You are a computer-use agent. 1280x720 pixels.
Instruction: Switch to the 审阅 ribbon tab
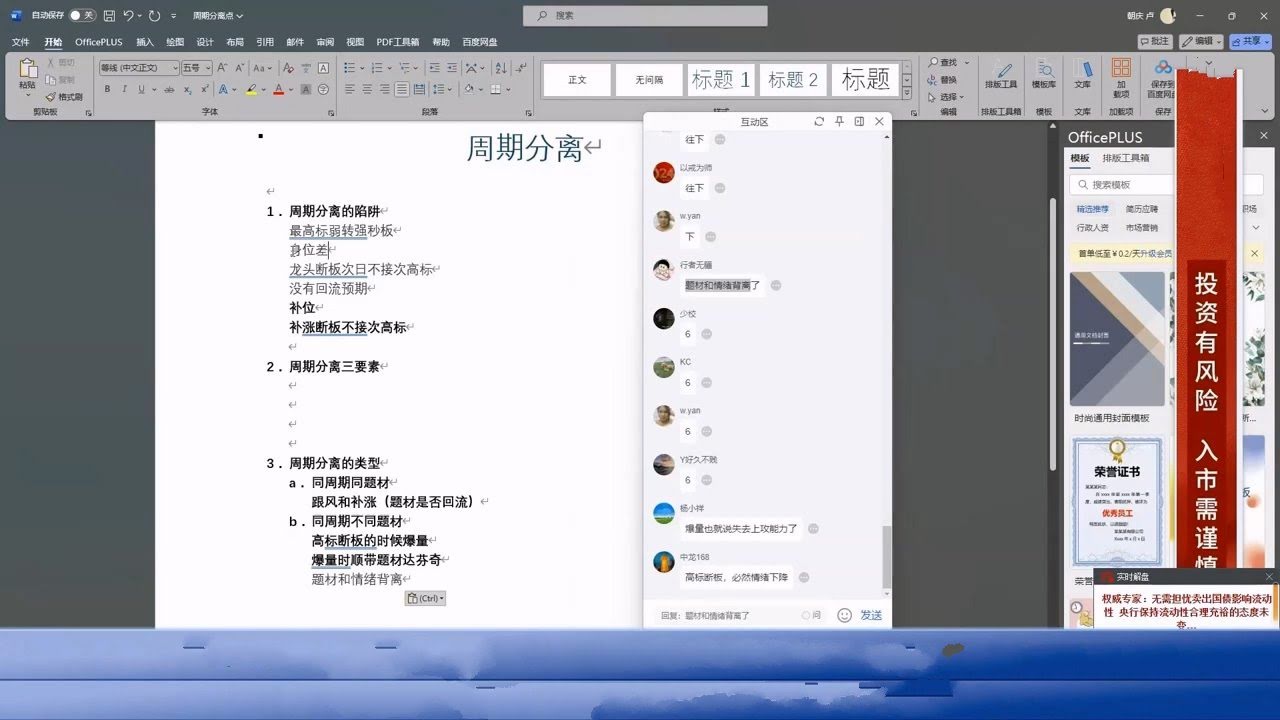point(325,42)
